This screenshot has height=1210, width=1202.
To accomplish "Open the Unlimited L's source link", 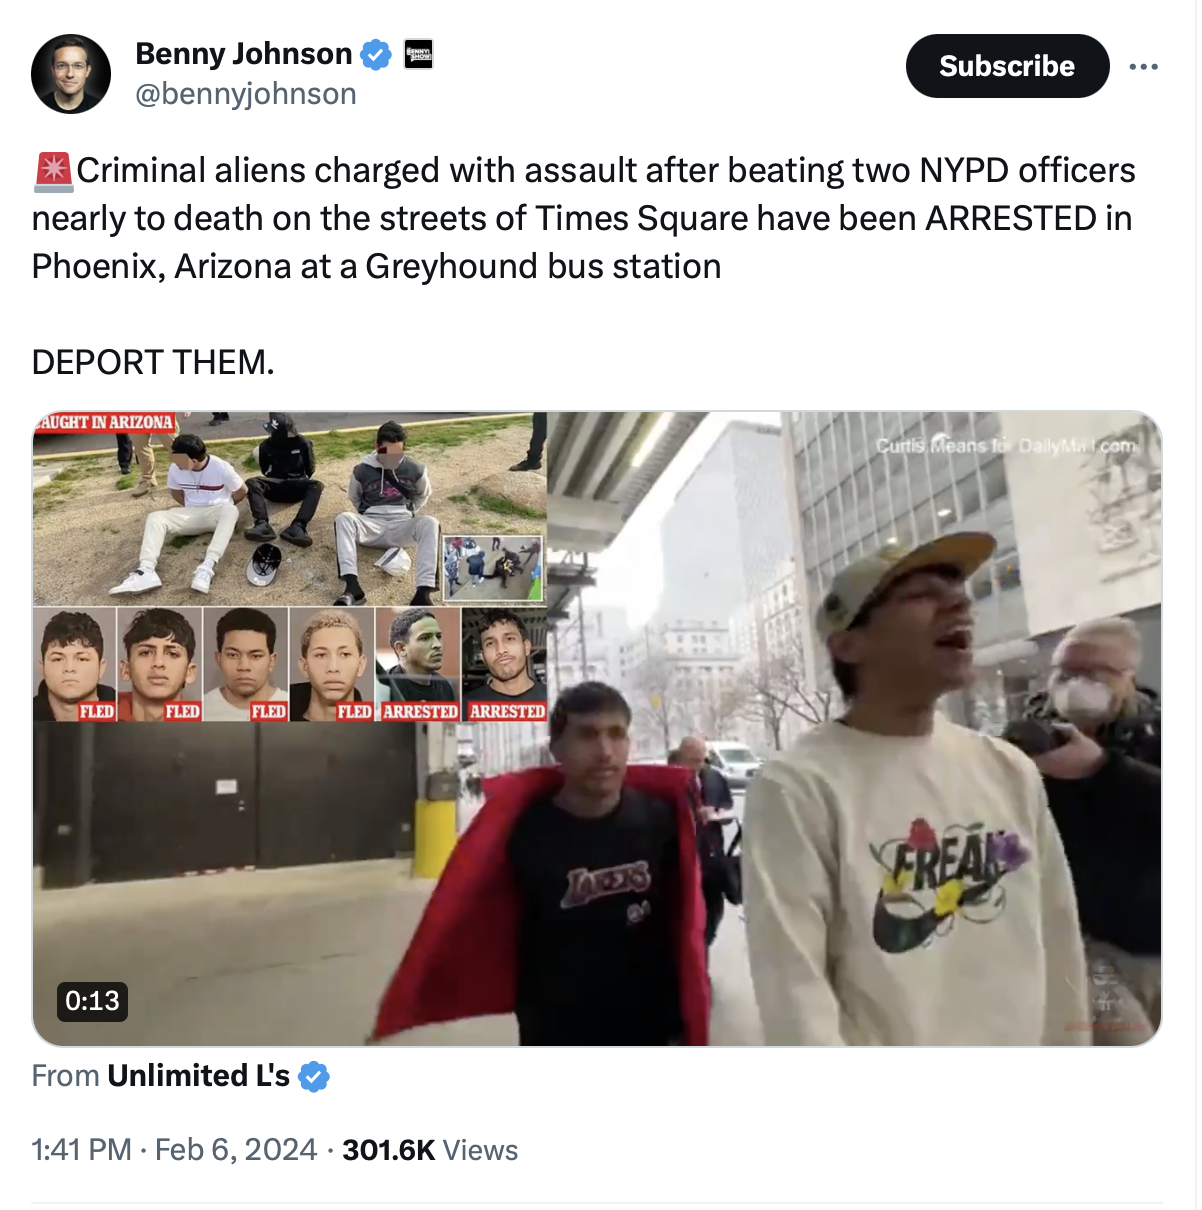I will 198,1076.
